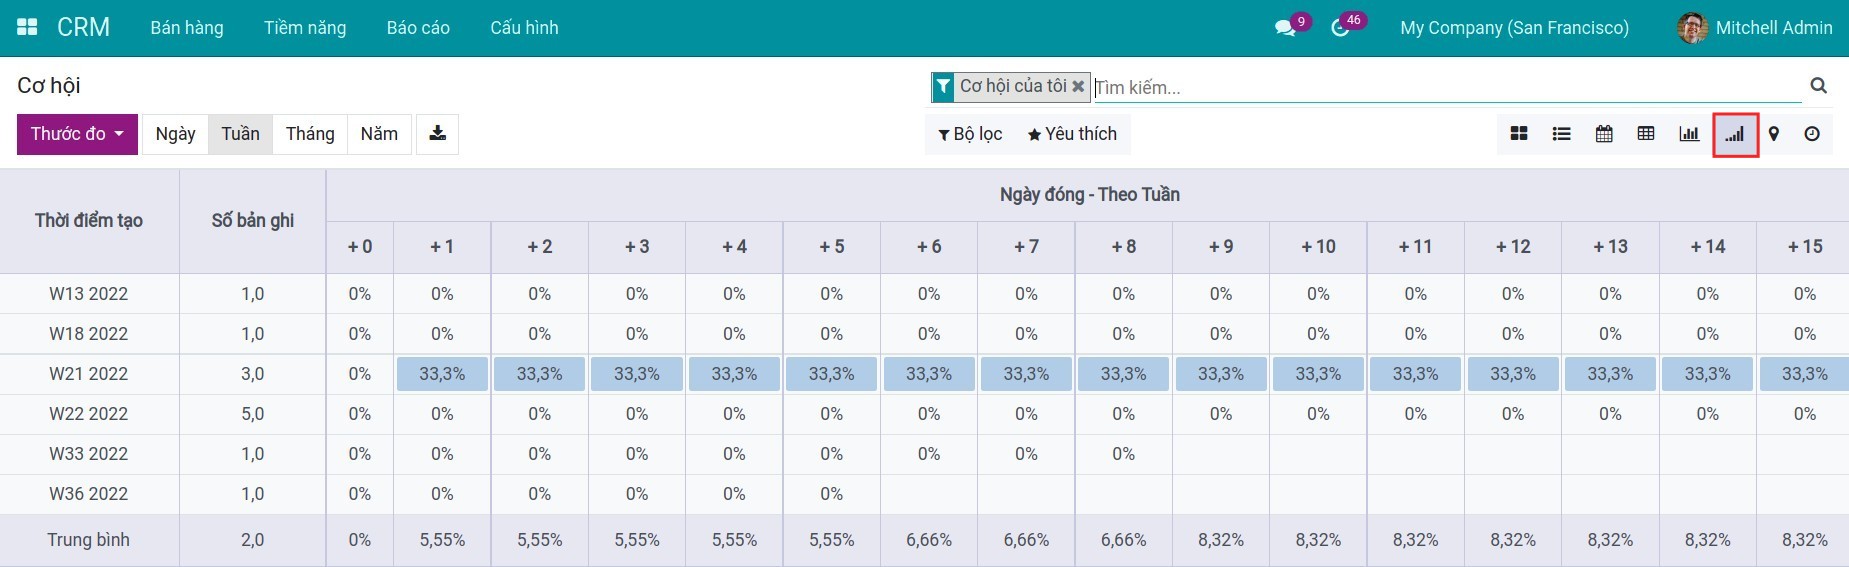Switch to list view

coord(1561,134)
